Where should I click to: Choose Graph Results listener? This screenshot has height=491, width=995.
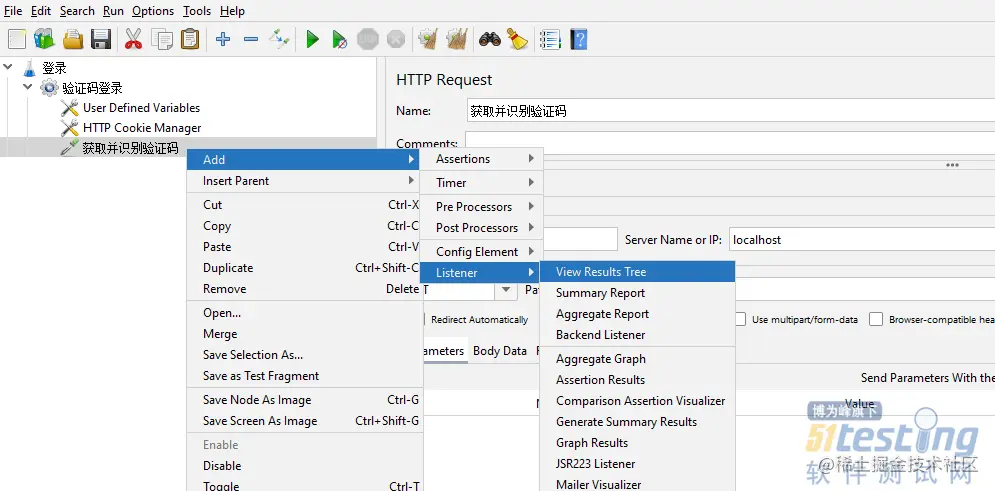637,442
